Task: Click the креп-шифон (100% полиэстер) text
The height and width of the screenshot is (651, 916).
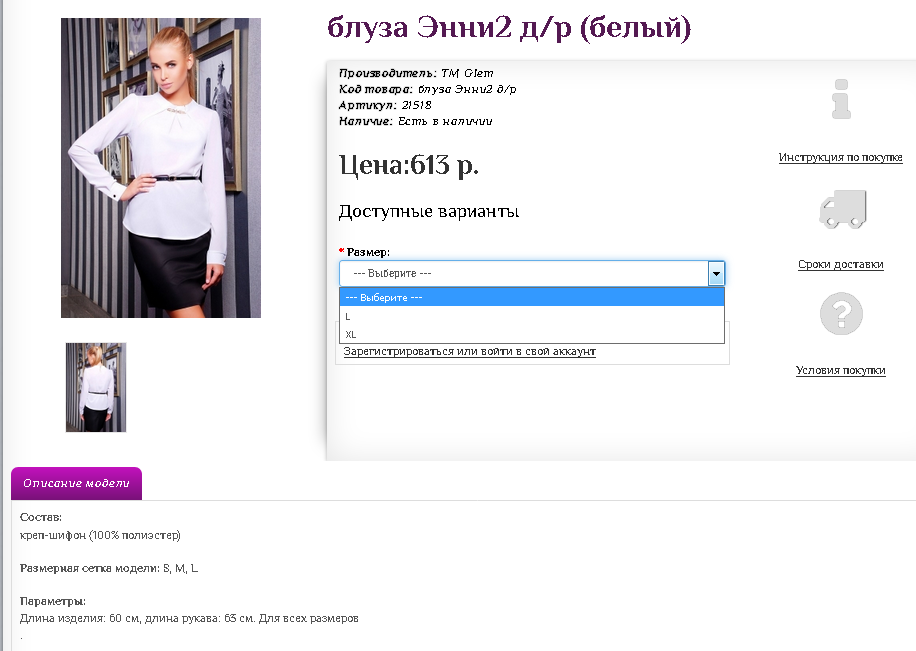Action: (x=100, y=535)
